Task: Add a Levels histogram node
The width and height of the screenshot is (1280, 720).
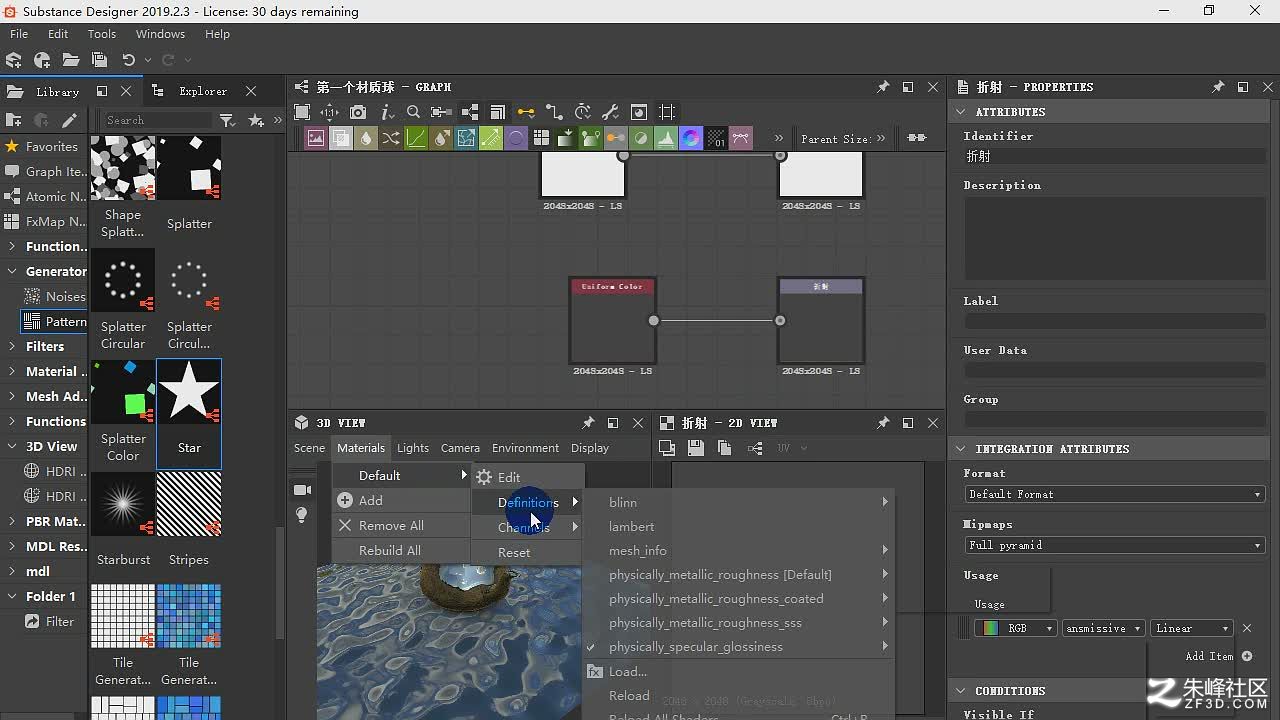Action: click(666, 138)
